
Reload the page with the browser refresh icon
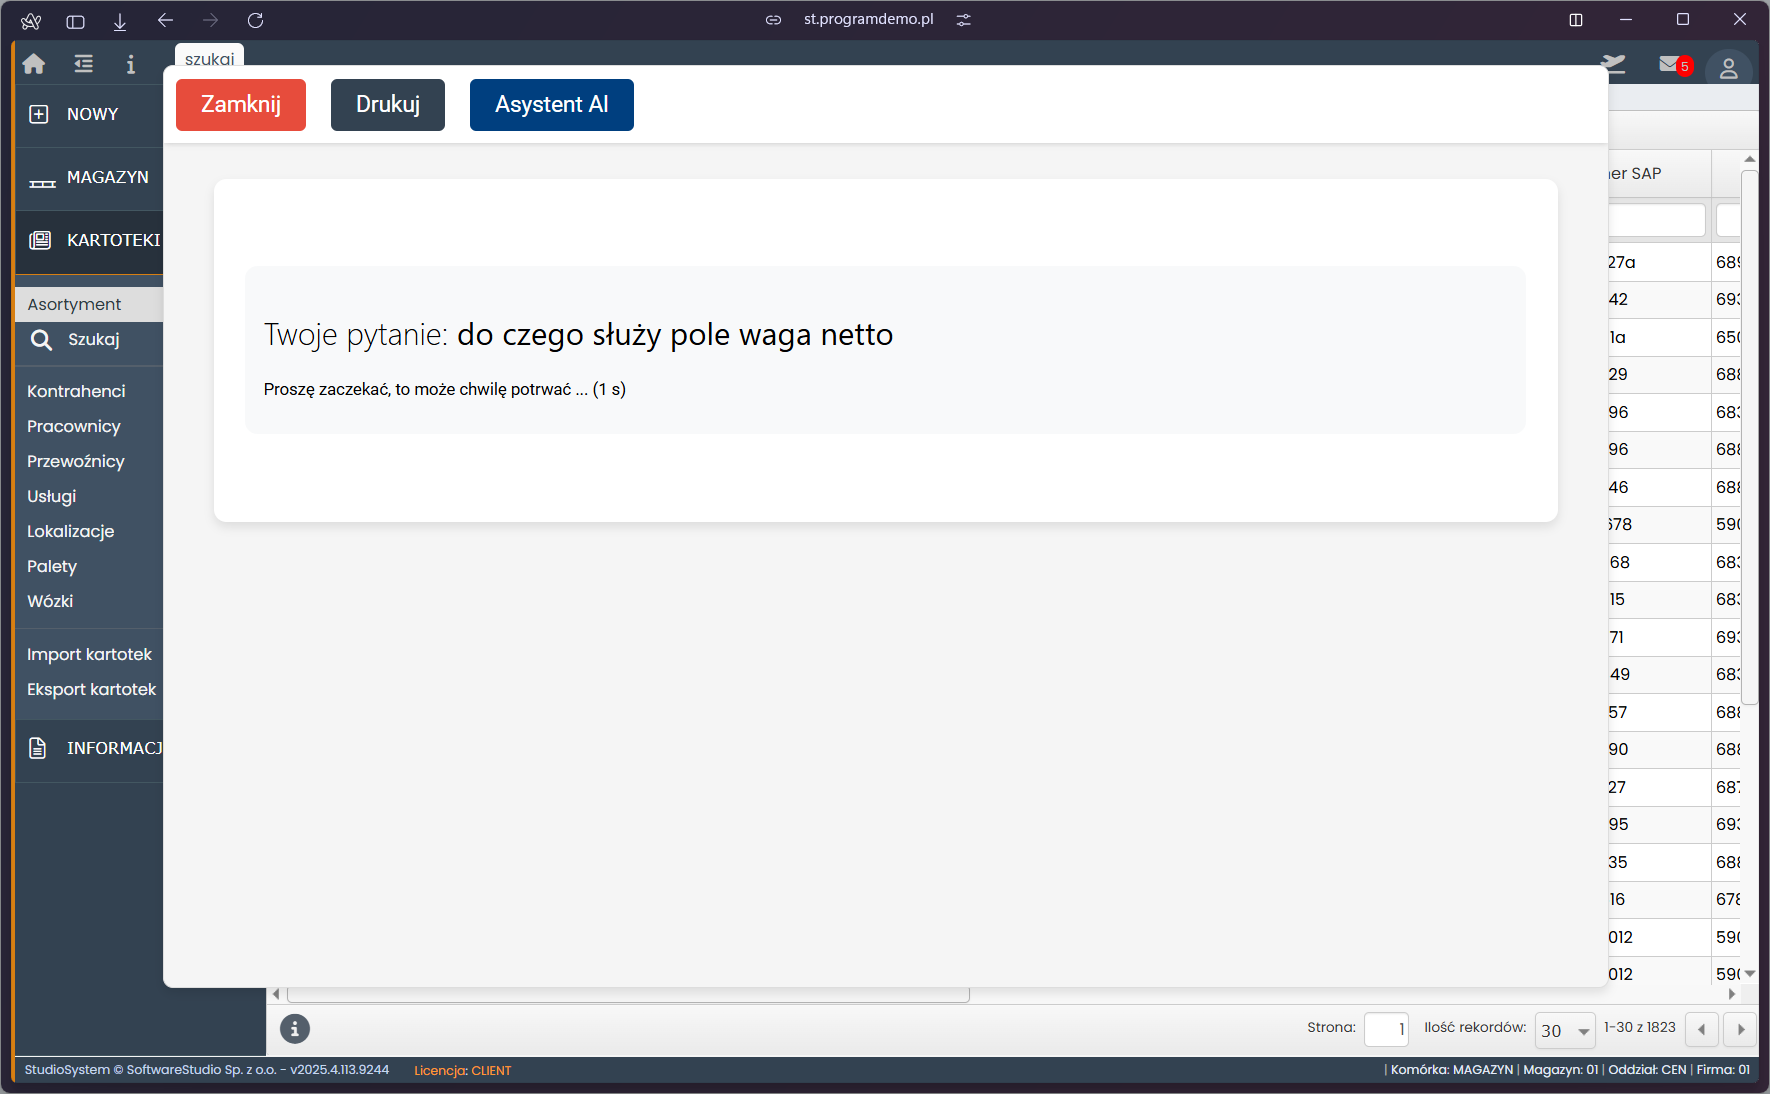point(255,20)
